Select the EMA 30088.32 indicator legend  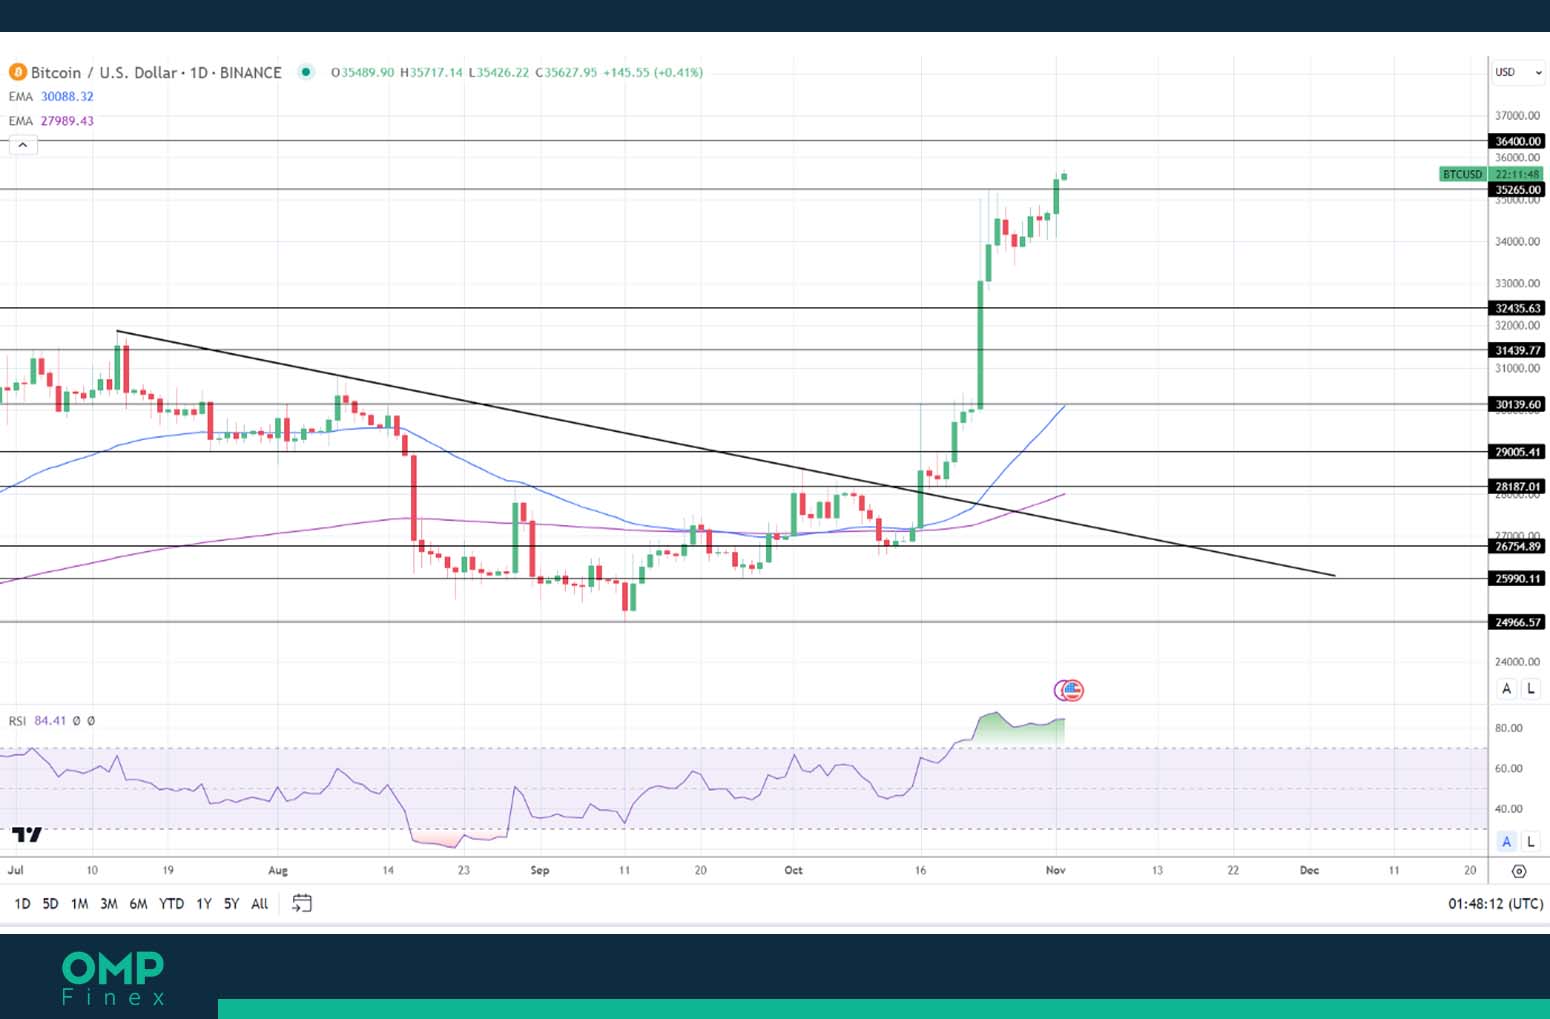51,96
